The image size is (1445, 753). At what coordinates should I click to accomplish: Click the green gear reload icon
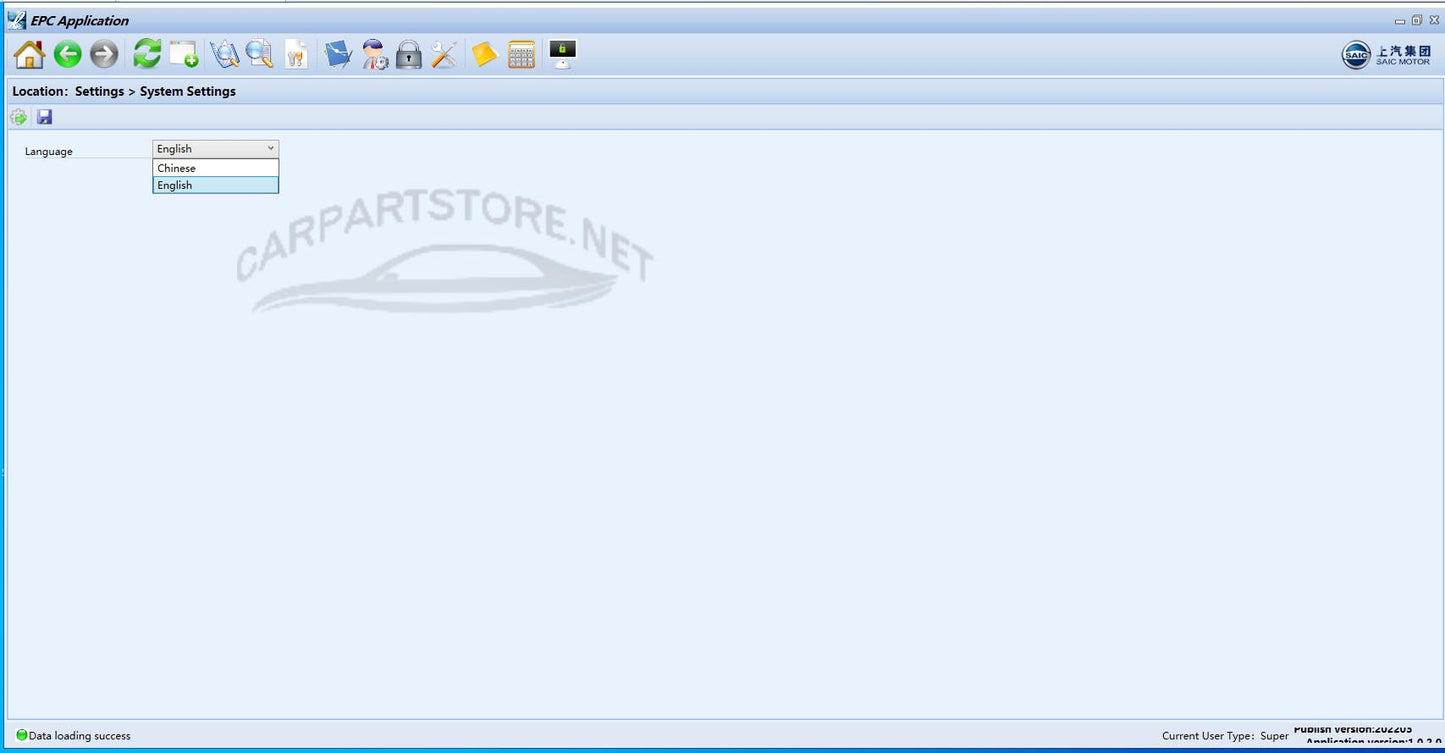point(18,117)
